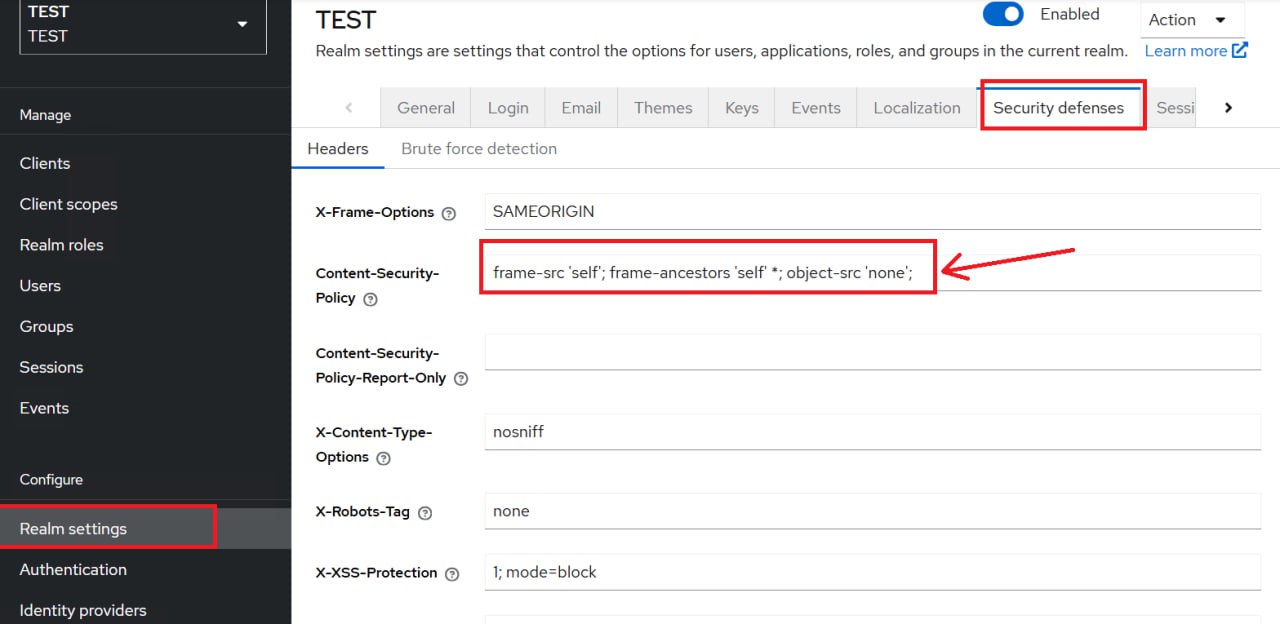The image size is (1280, 624).
Task: Open the Learn more link
Action: 1196,51
